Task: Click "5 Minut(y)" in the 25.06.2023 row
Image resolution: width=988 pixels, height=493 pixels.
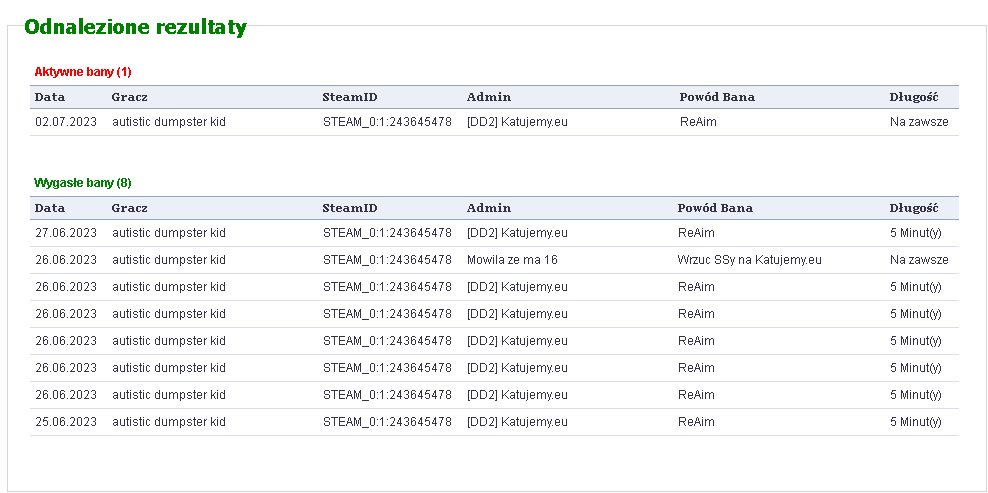Action: pyautogui.click(x=916, y=422)
